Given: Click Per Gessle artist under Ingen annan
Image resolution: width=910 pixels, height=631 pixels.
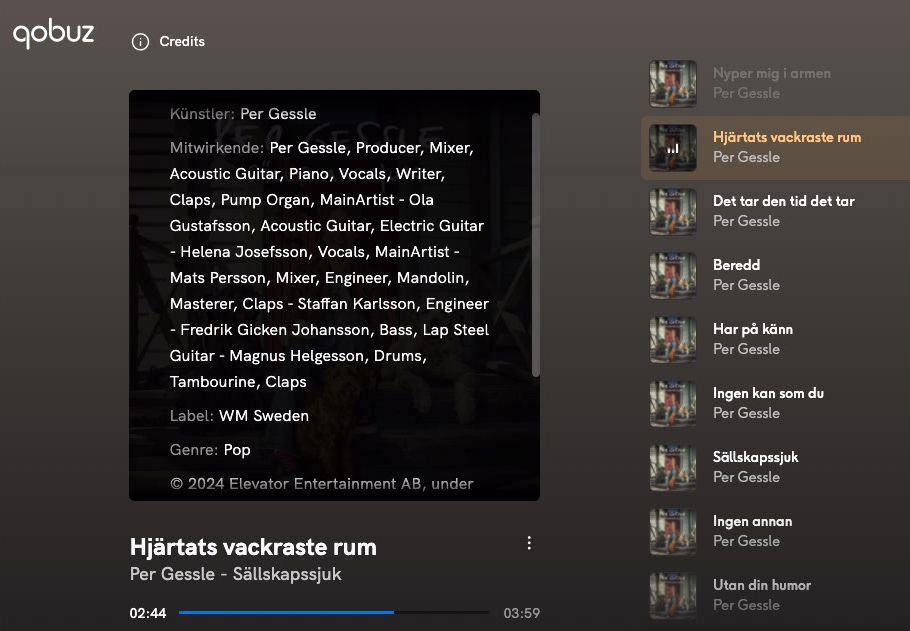Looking at the screenshot, I should click(746, 541).
